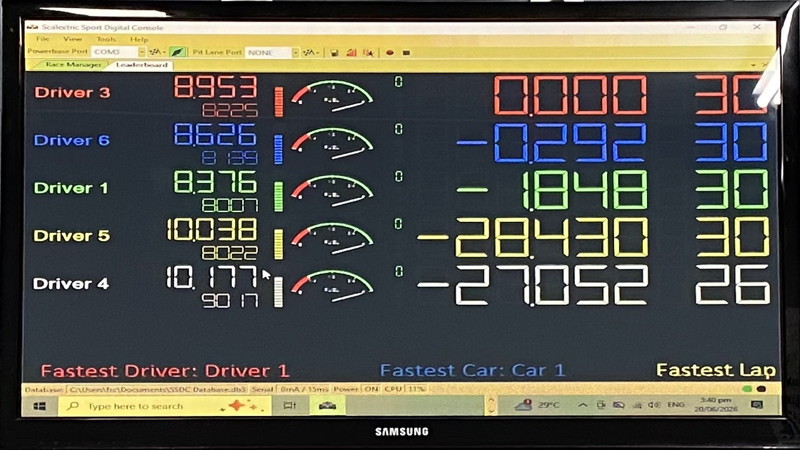Viewport: 800px width, 450px height.
Task: Select the Driver 1 name label
Action: [x=71, y=188]
